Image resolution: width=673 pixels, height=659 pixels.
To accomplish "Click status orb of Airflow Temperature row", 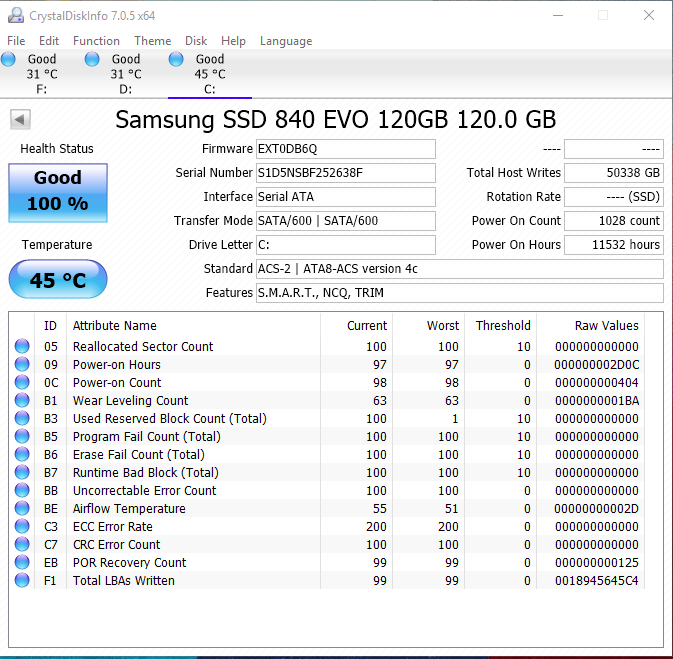I will coord(22,508).
